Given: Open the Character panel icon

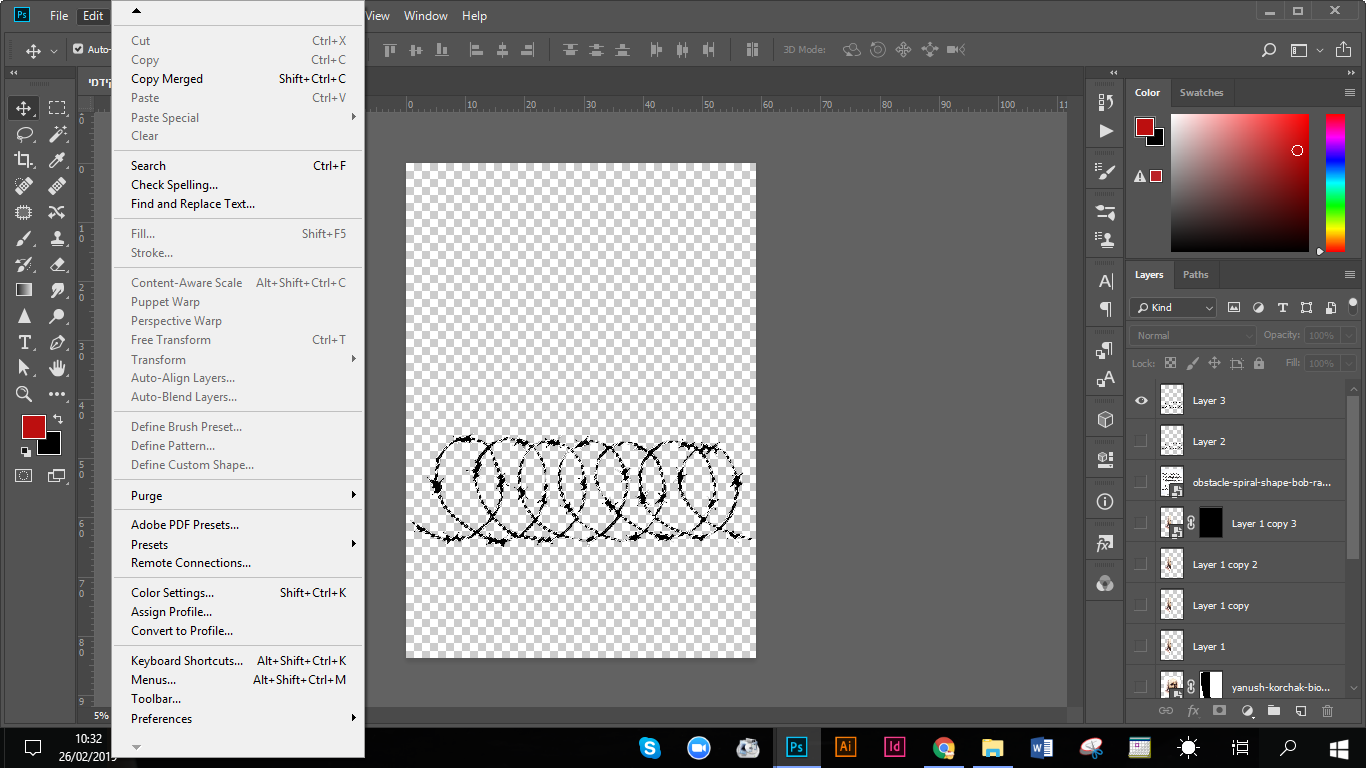Looking at the screenshot, I should 1105,281.
